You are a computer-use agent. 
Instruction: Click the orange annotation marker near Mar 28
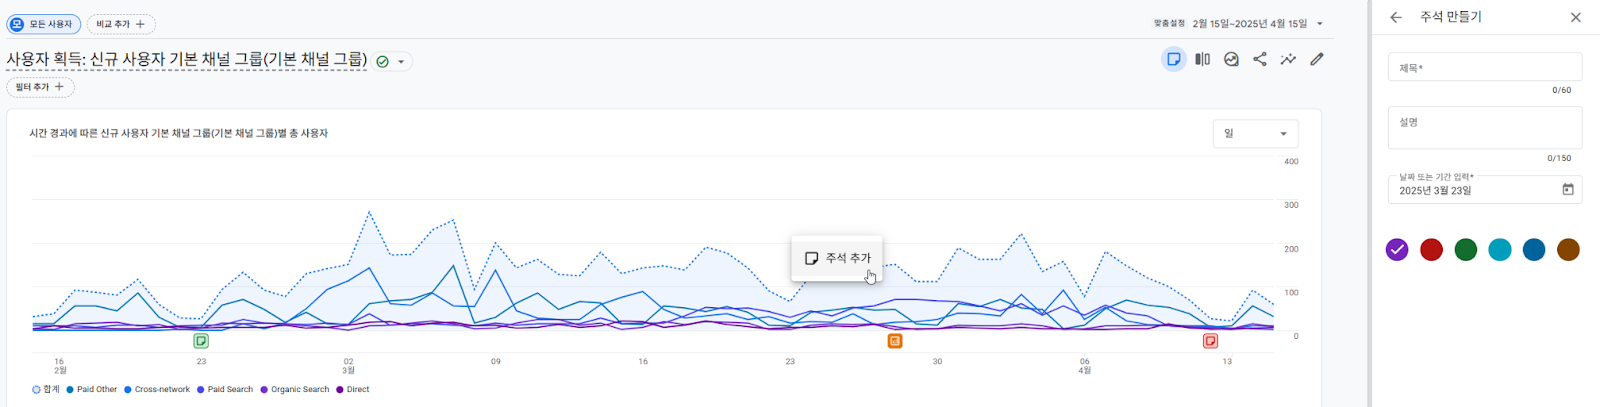pyautogui.click(x=895, y=341)
